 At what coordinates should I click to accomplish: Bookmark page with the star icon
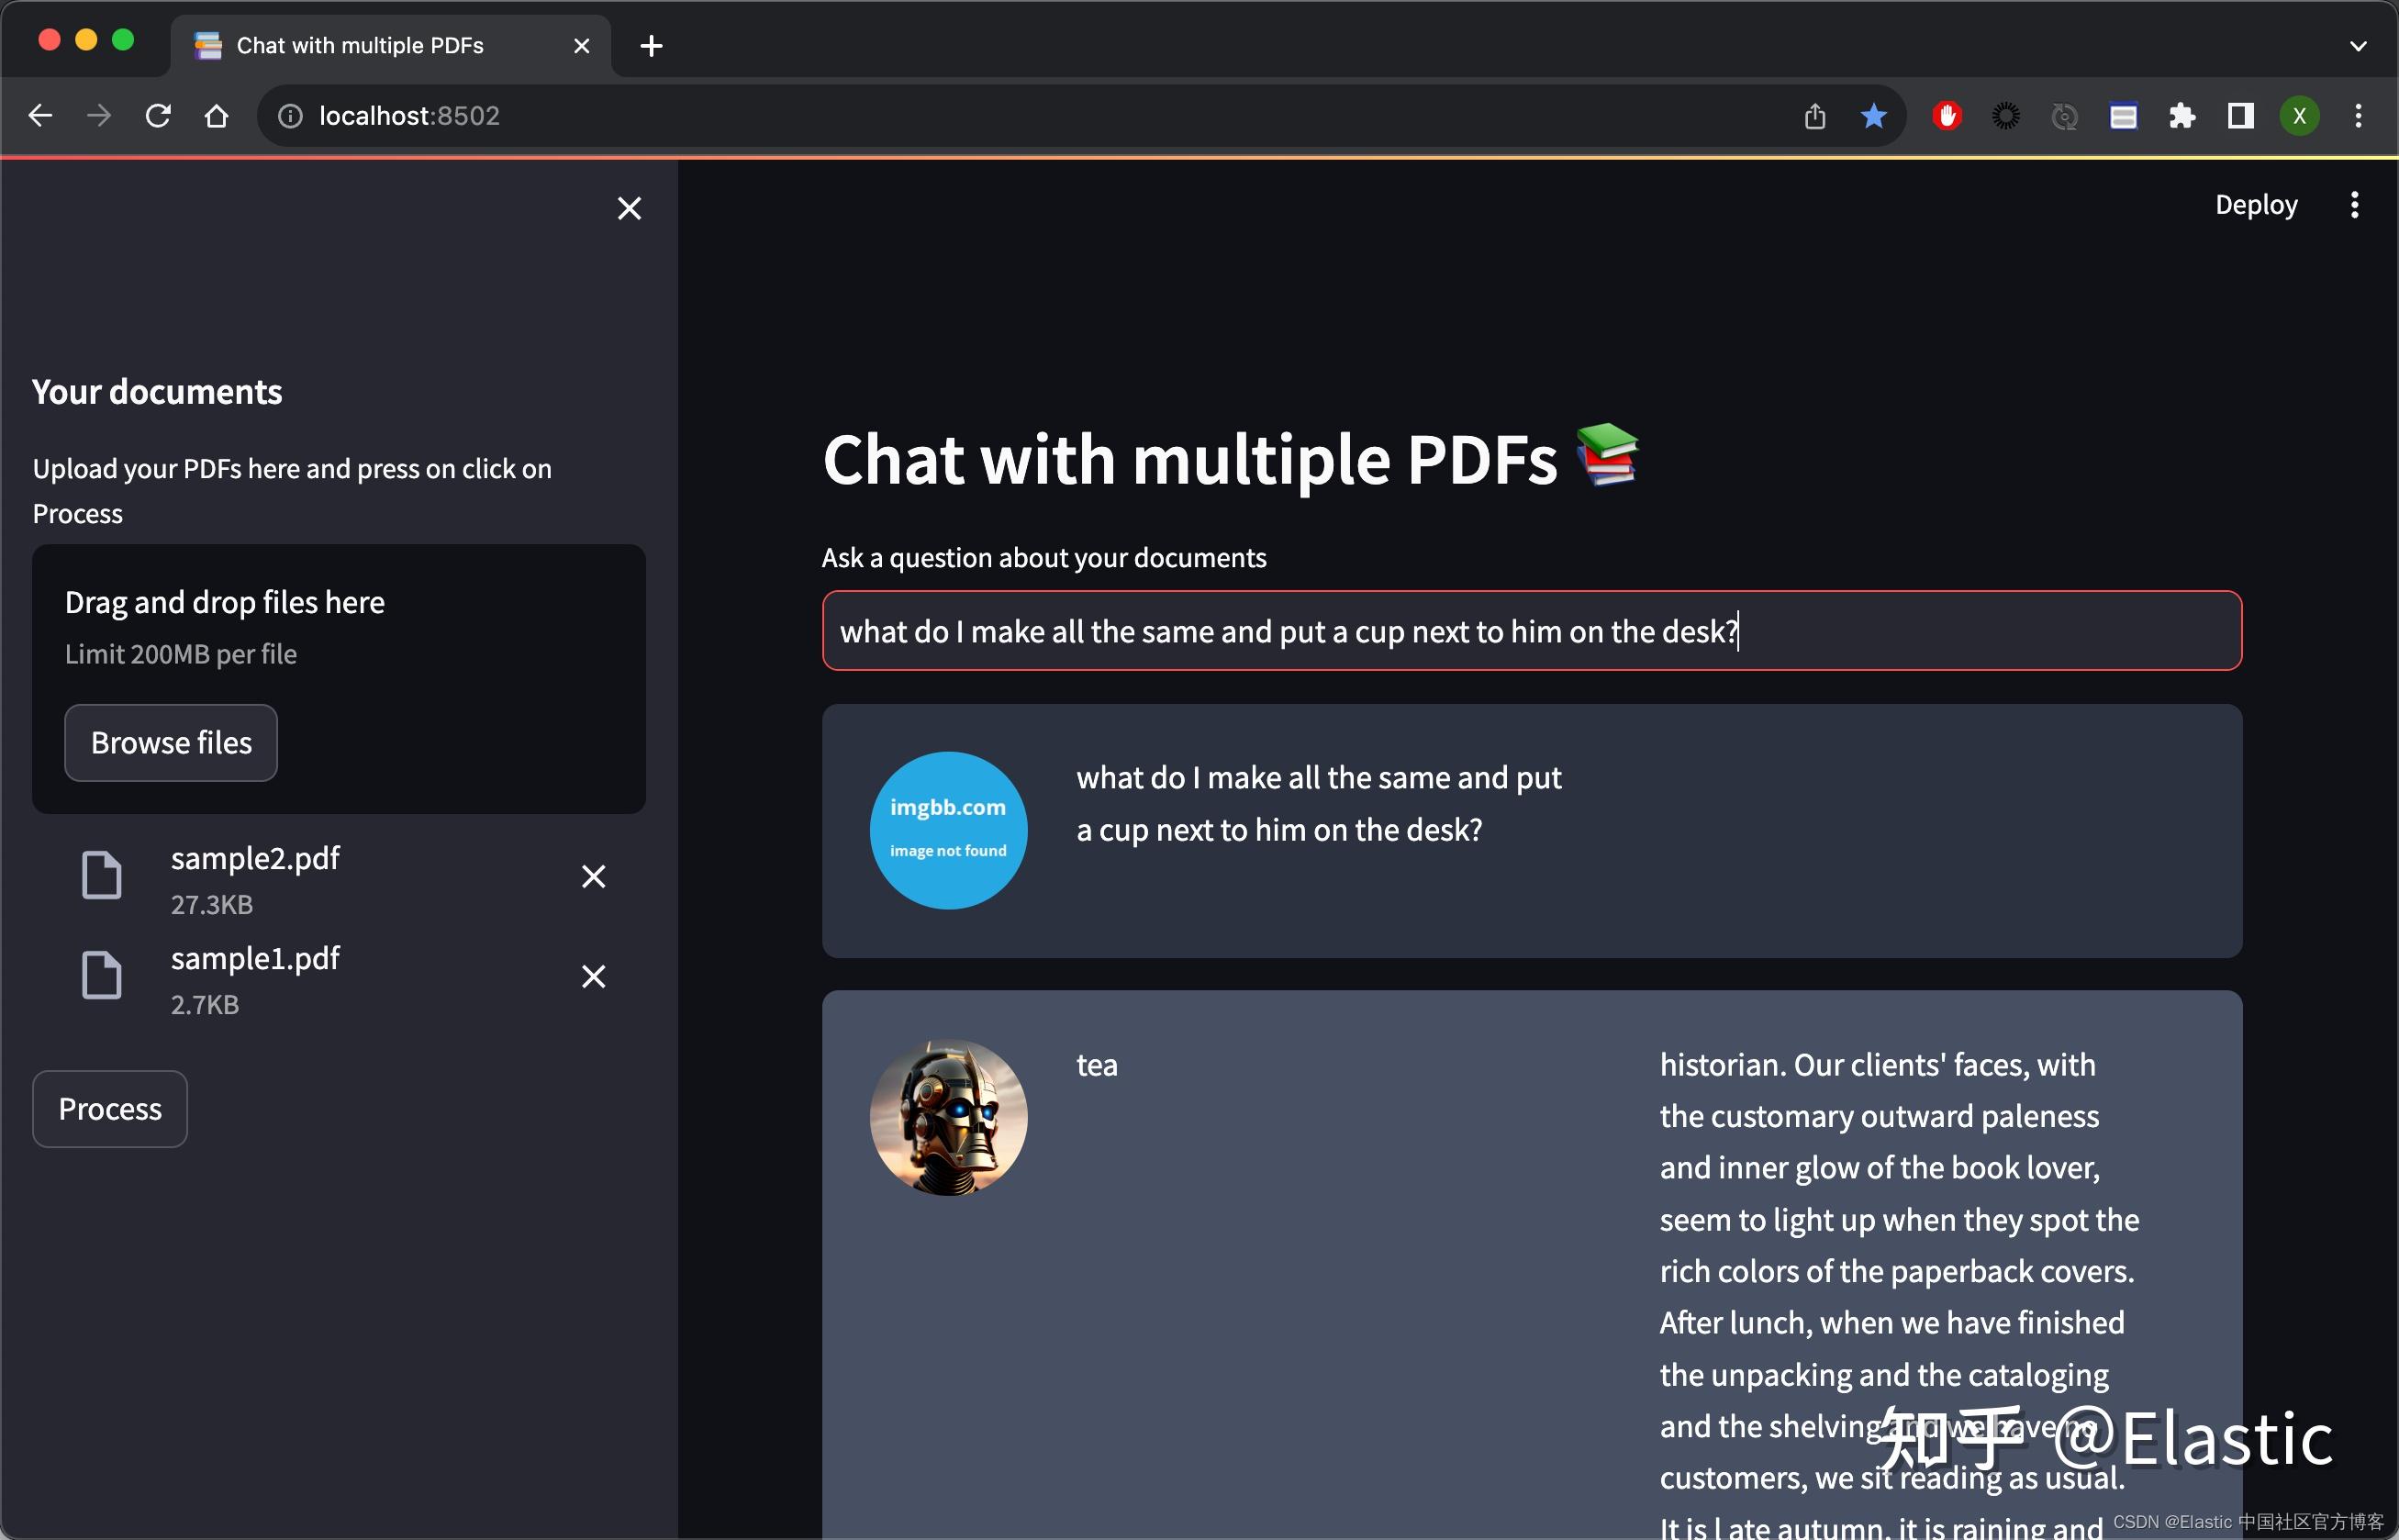coord(1873,116)
